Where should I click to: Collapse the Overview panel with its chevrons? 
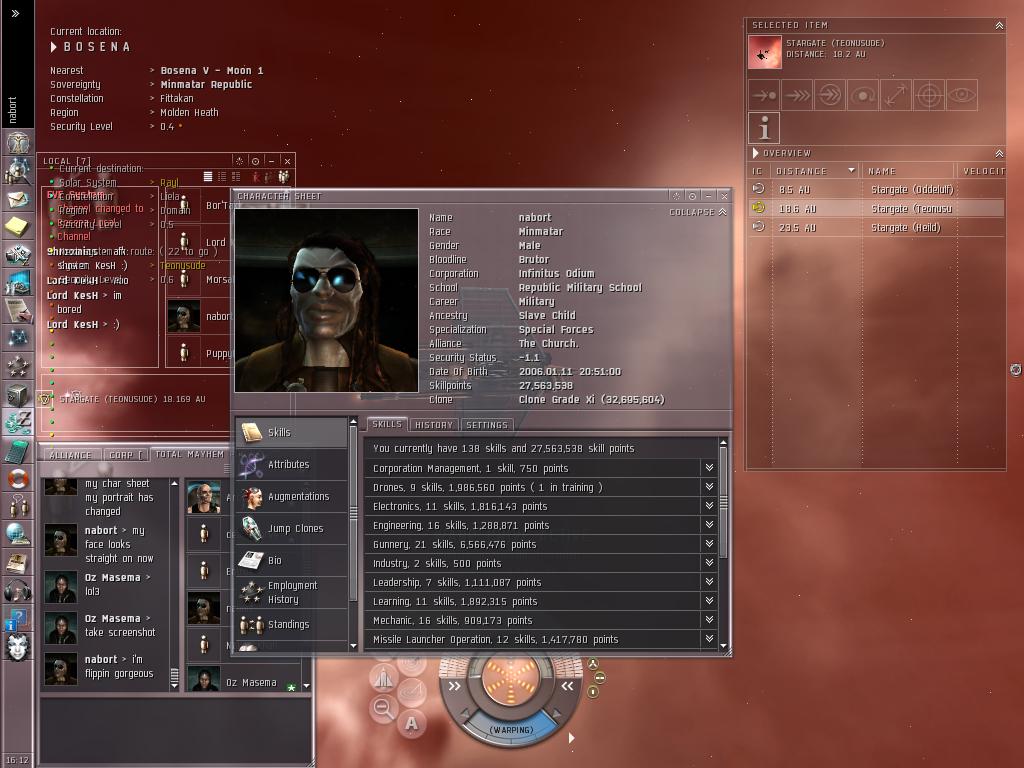[x=999, y=153]
